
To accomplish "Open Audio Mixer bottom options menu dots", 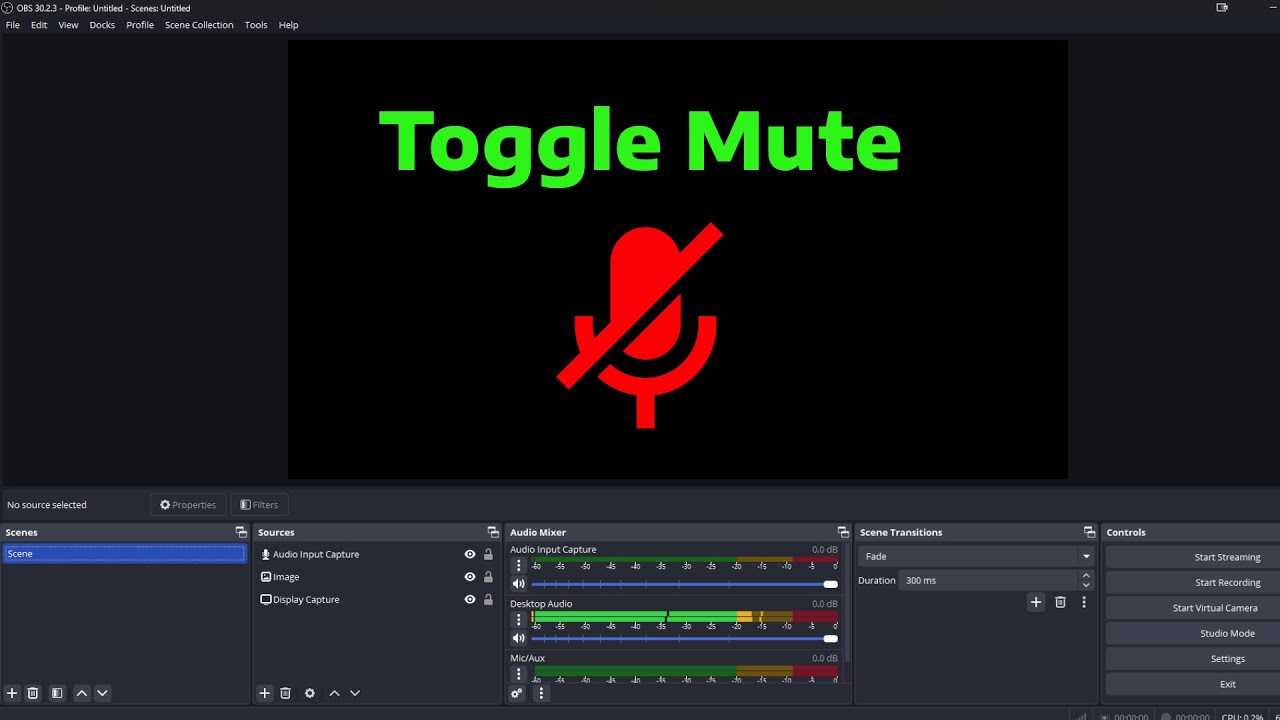I will (541, 693).
